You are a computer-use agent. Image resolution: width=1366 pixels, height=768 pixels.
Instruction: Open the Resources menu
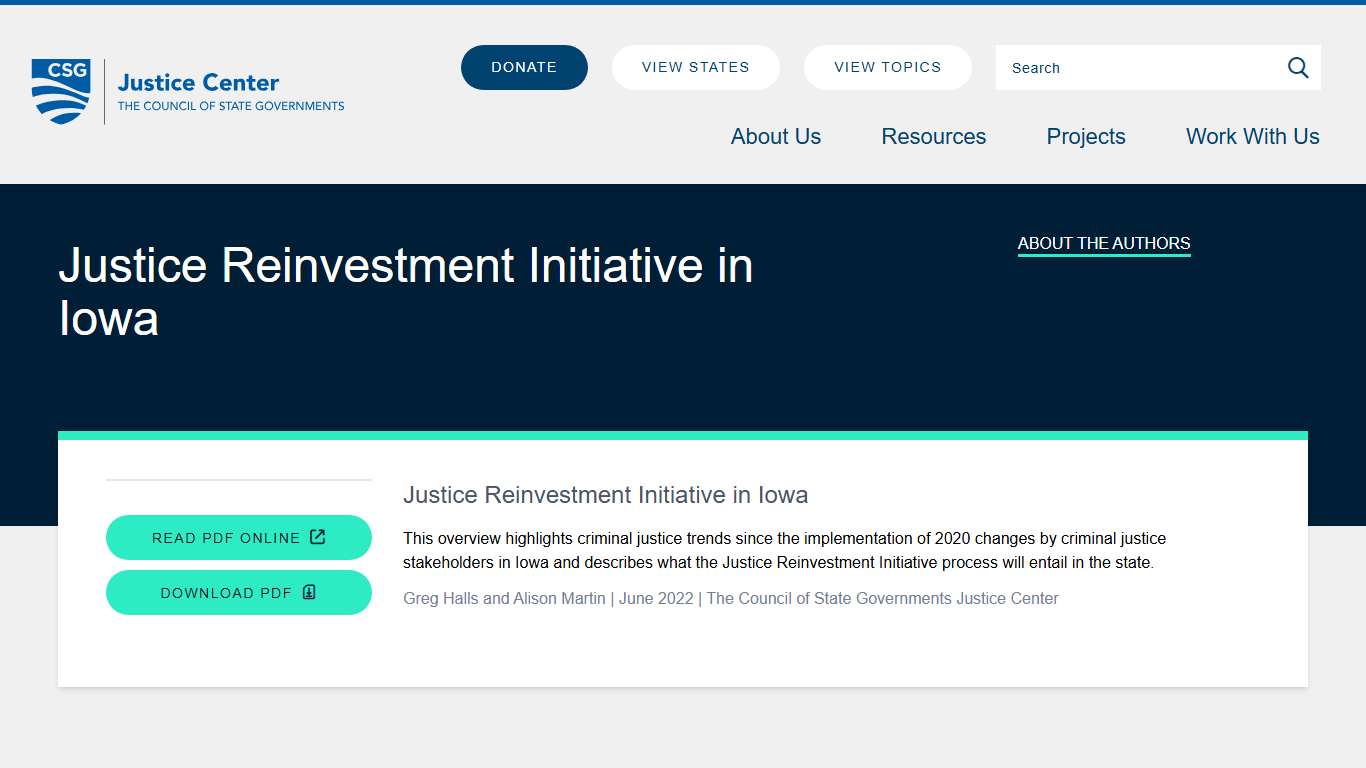click(x=932, y=137)
